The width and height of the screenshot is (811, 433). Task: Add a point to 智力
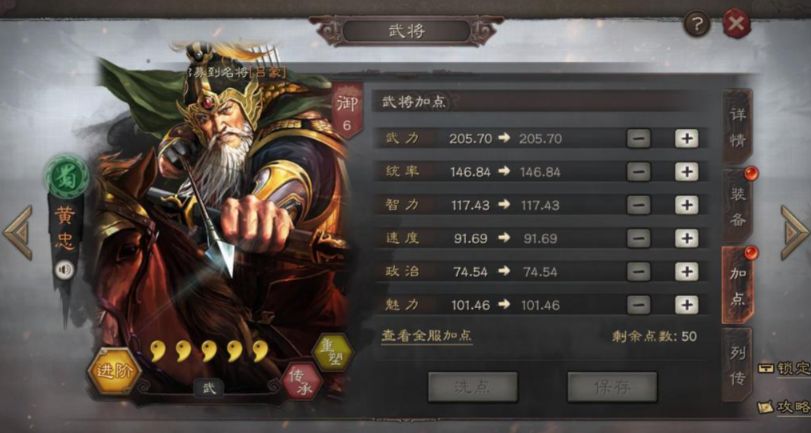[686, 205]
